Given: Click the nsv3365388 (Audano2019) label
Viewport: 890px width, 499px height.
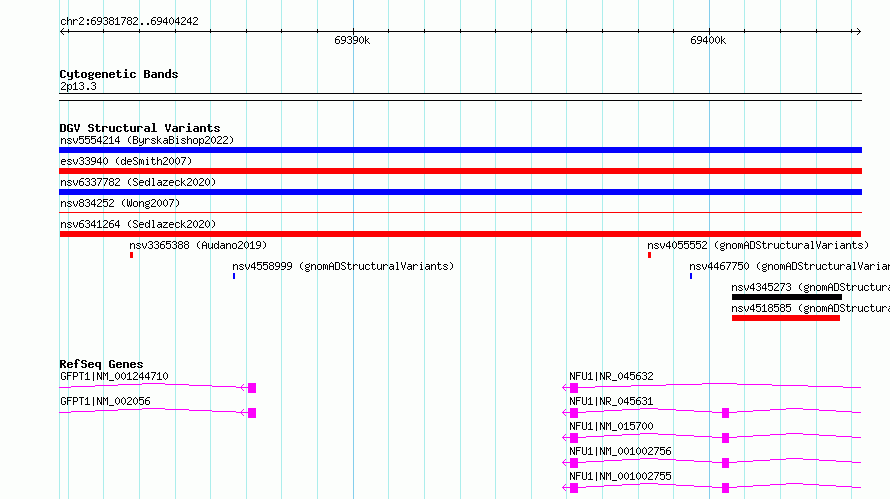Looking at the screenshot, I should 198,245.
